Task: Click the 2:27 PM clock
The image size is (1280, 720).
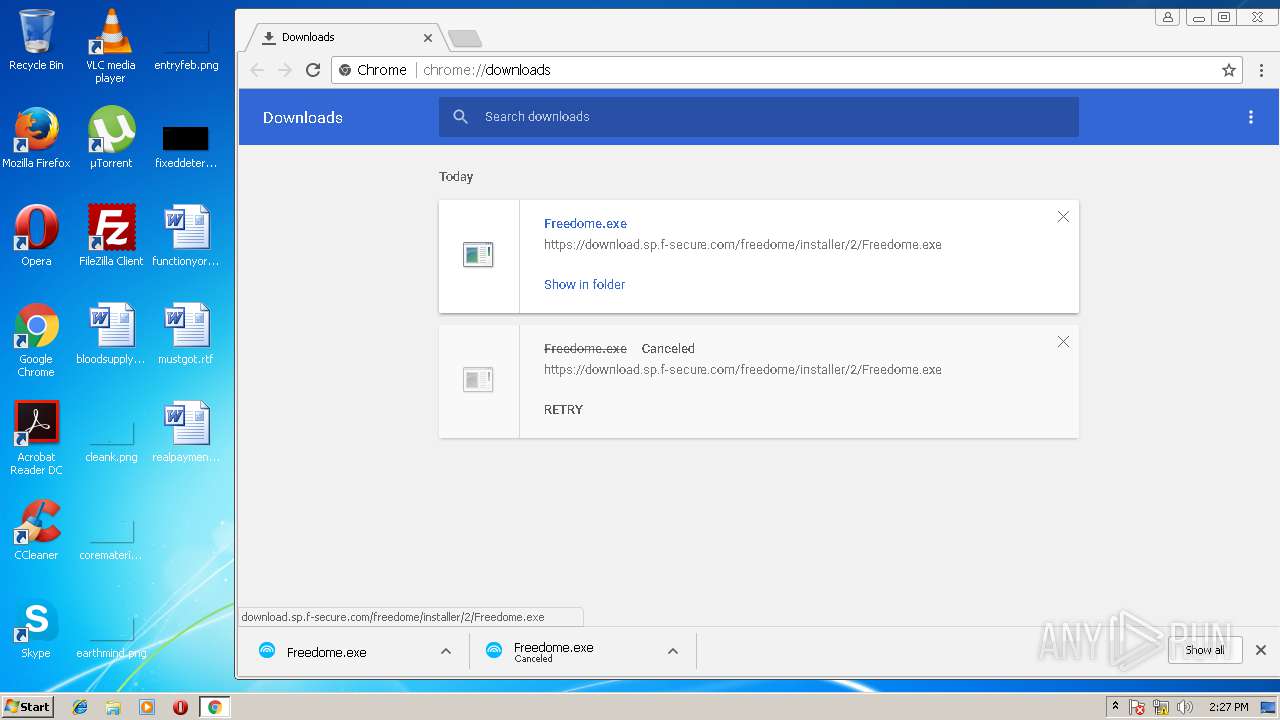Action: coord(1228,707)
